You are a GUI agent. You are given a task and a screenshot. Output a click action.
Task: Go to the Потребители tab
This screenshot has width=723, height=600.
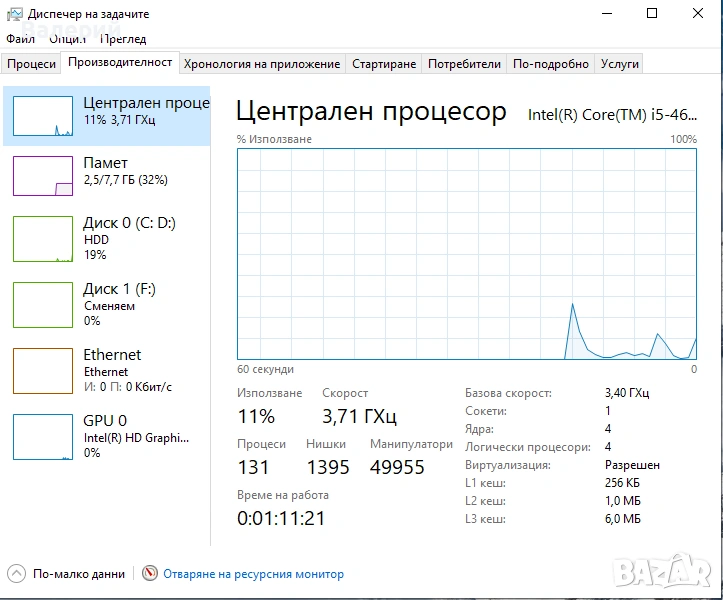click(x=464, y=64)
